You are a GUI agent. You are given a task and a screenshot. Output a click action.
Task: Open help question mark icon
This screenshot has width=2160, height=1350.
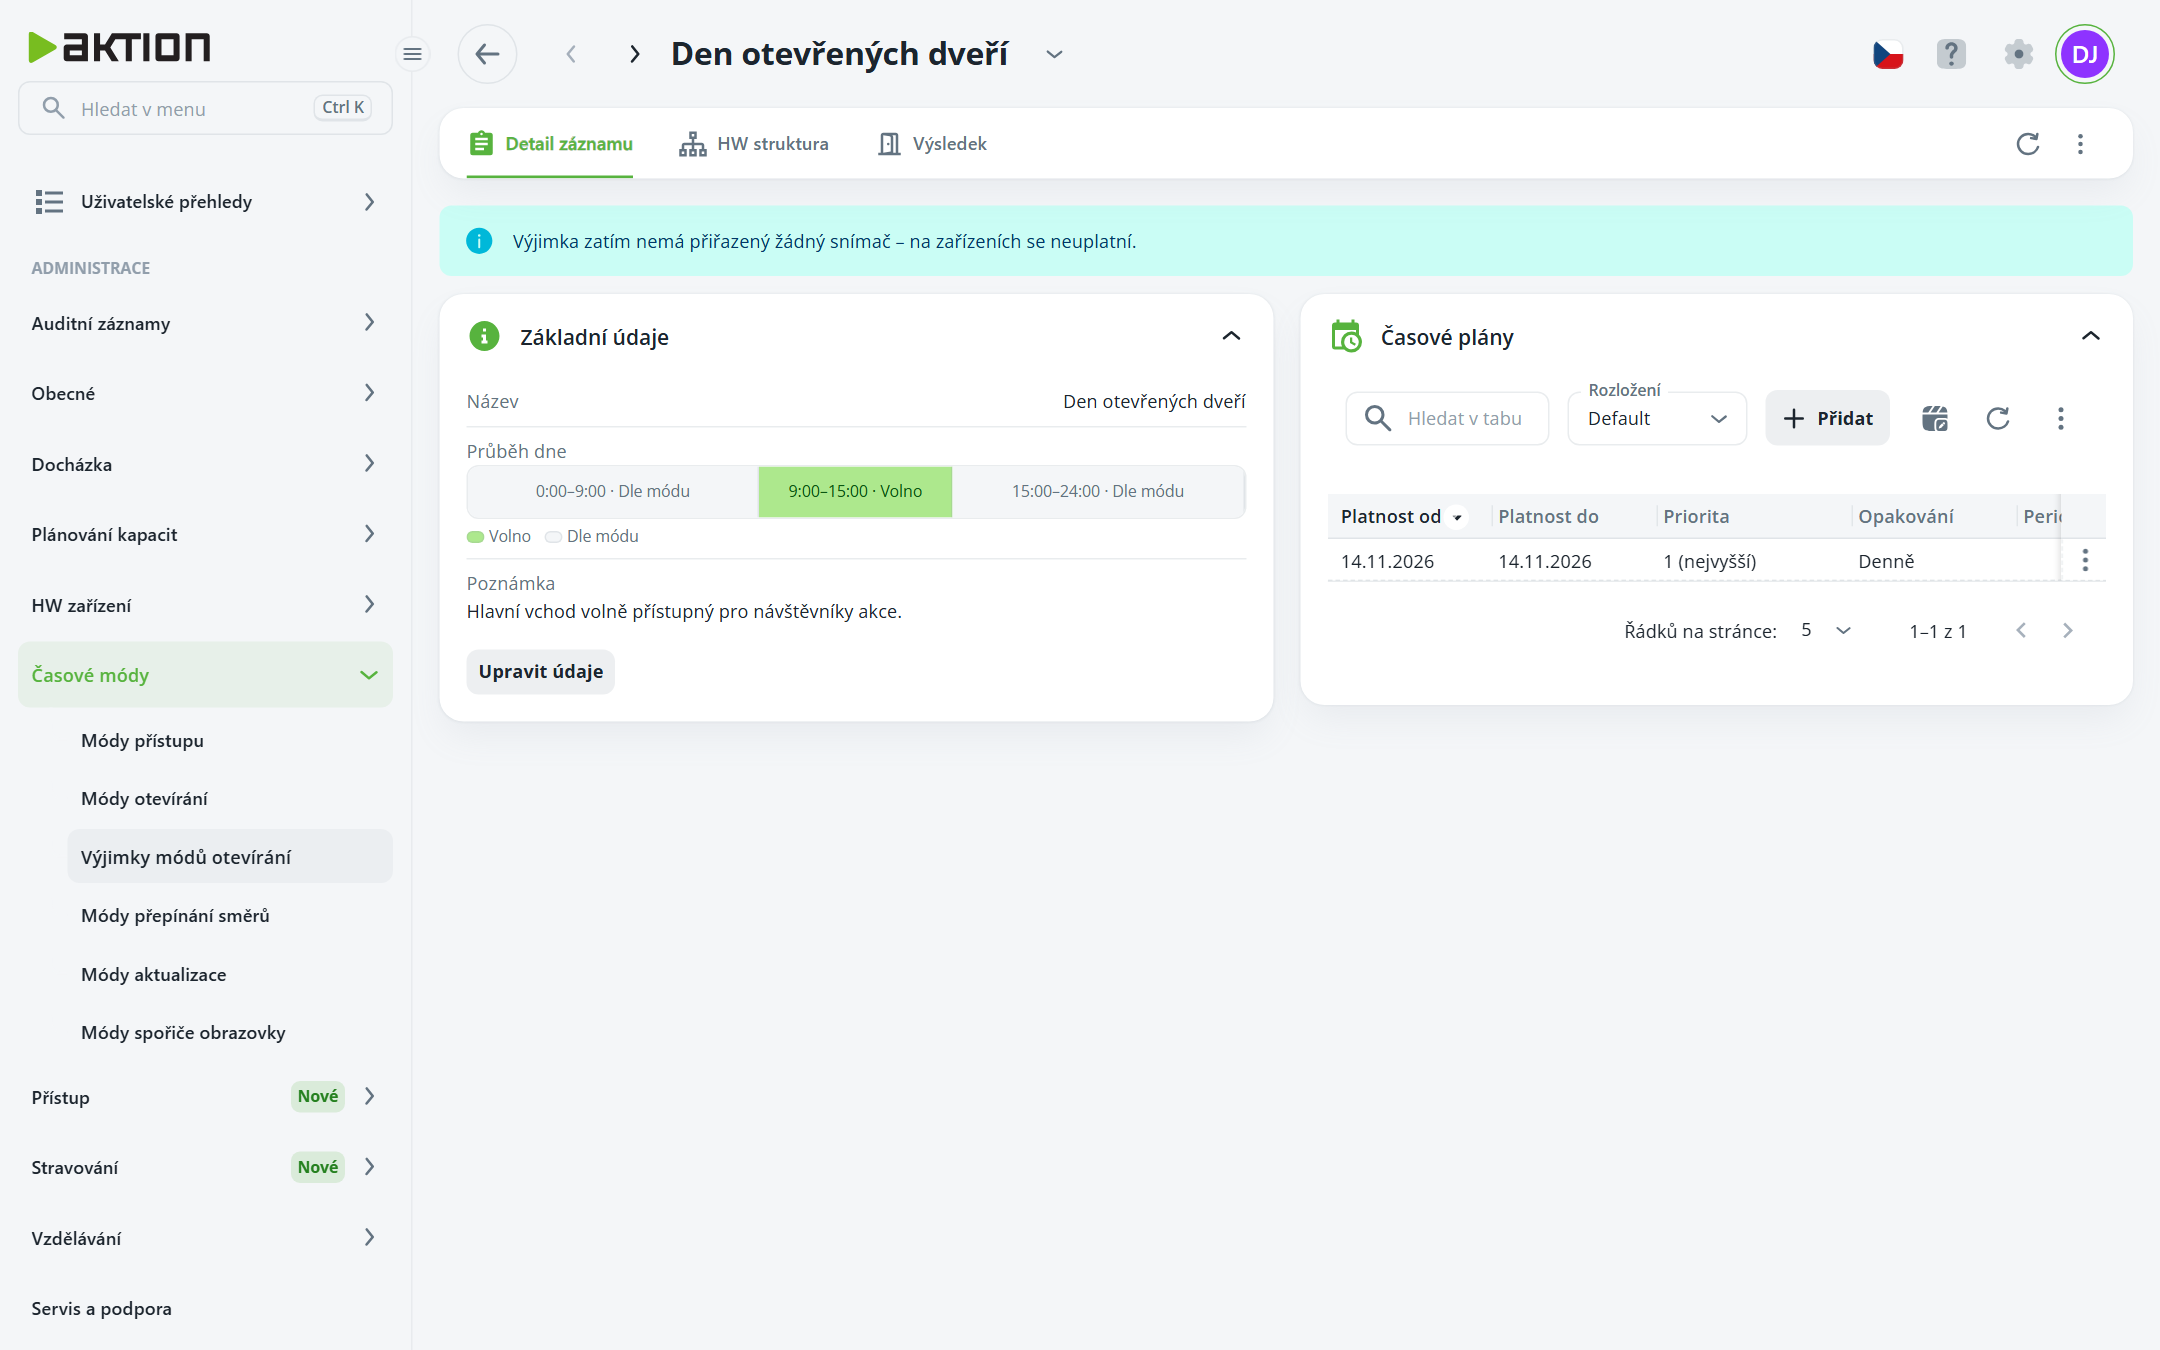[x=1951, y=54]
